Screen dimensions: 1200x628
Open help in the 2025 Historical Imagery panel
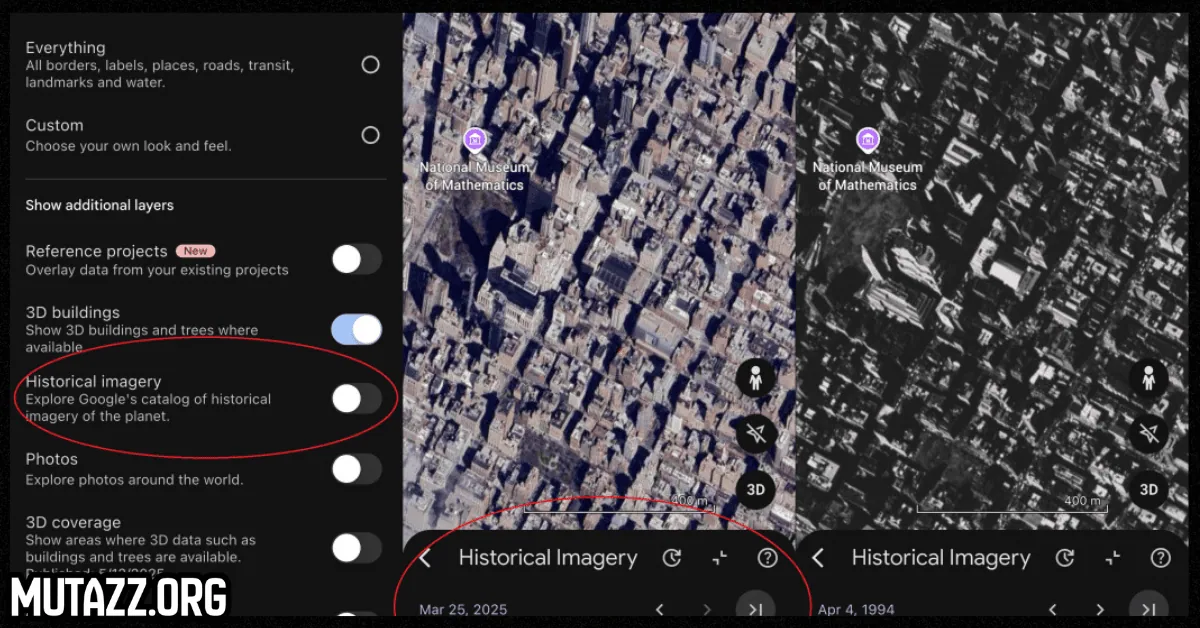point(767,558)
